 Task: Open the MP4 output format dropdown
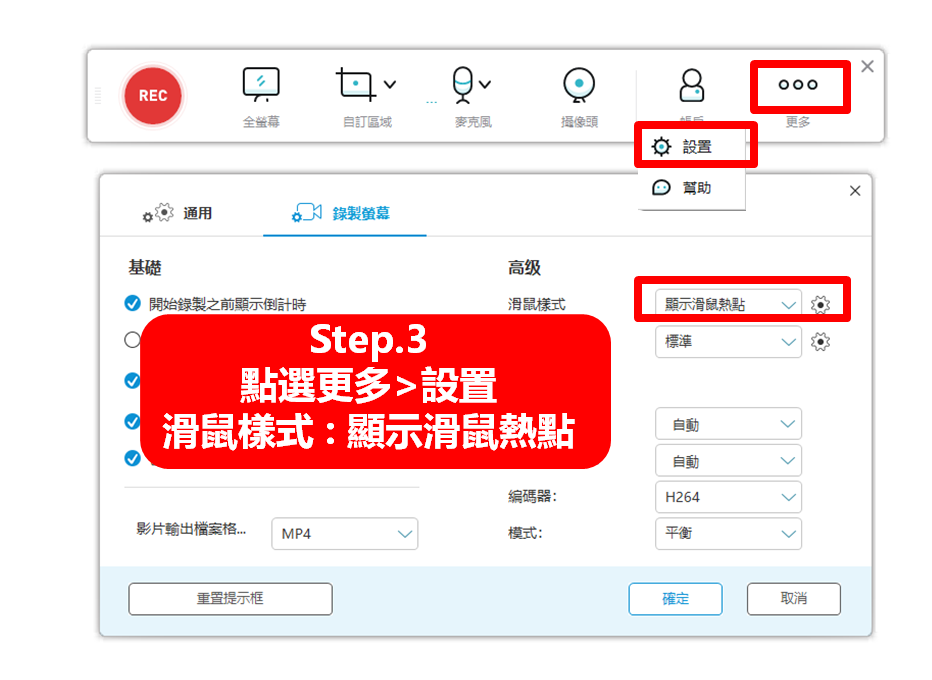click(345, 533)
